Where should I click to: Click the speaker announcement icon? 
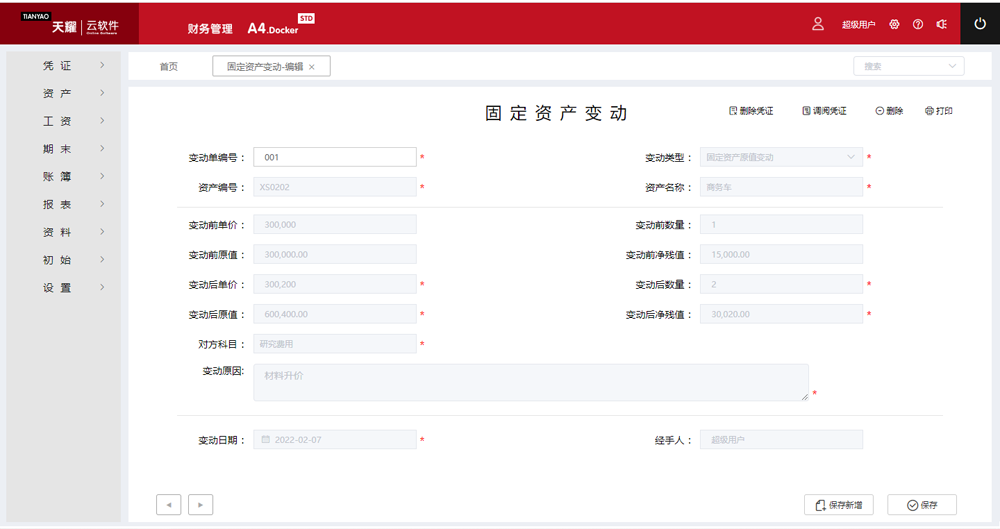pyautogui.click(x=941, y=24)
